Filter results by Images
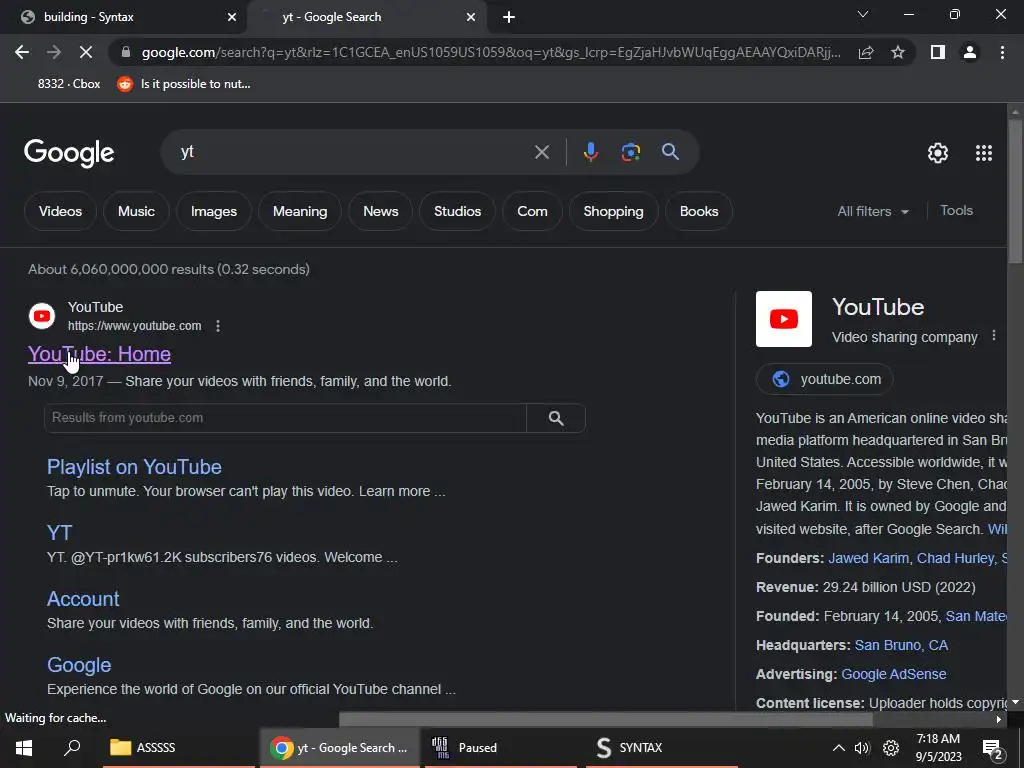Viewport: 1024px width, 768px height. (214, 211)
